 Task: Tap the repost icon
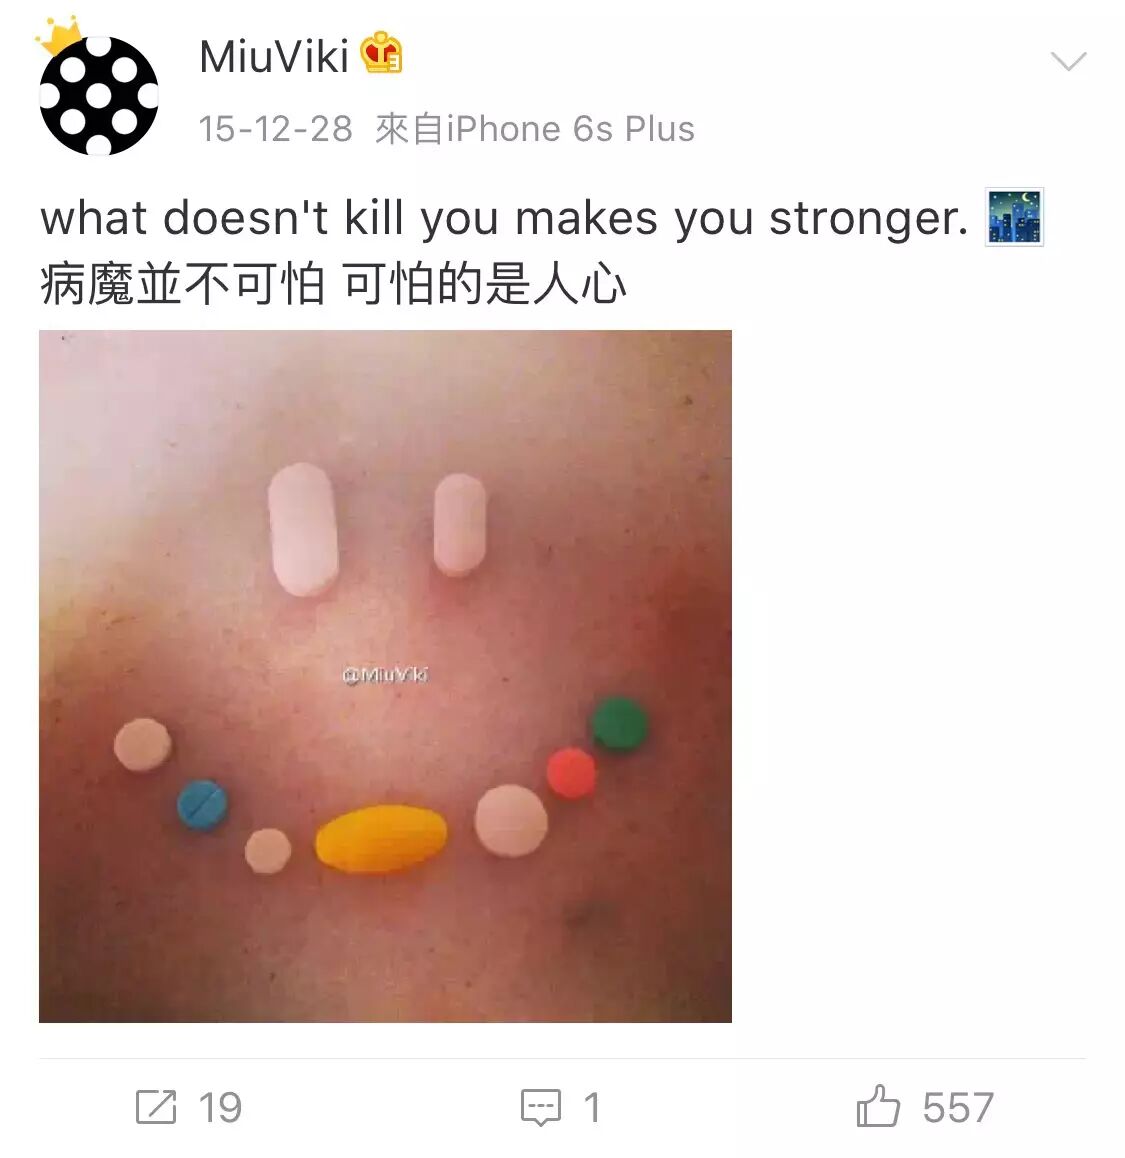156,1106
